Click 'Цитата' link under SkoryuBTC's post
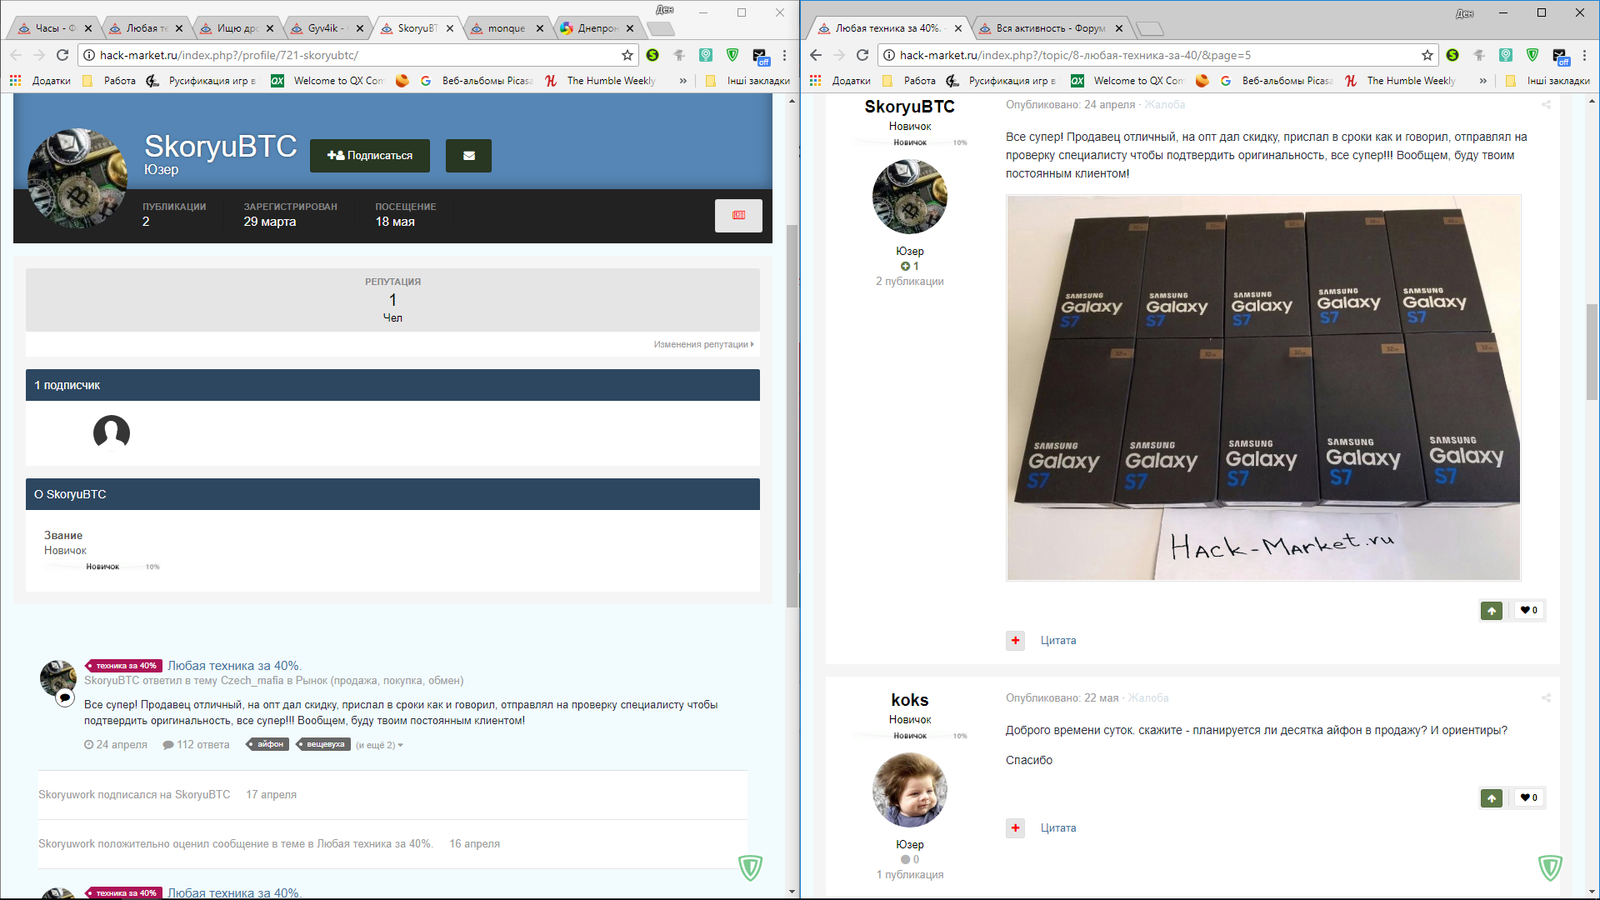 point(1058,641)
